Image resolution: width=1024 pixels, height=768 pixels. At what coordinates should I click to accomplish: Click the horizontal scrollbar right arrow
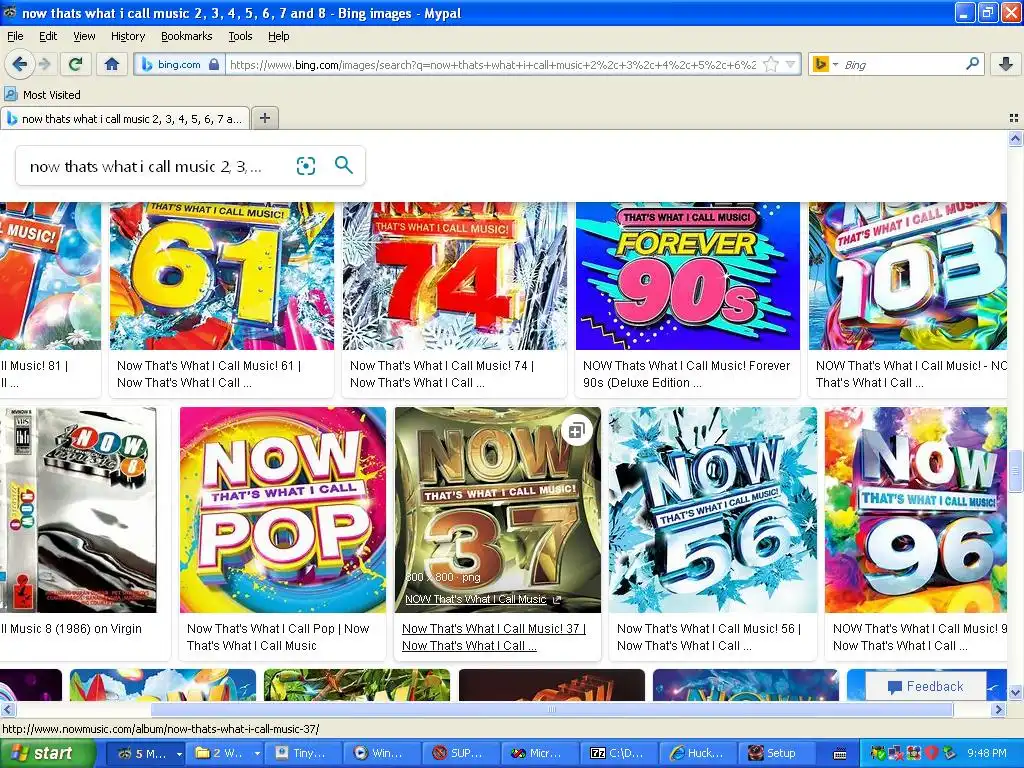click(x=998, y=709)
